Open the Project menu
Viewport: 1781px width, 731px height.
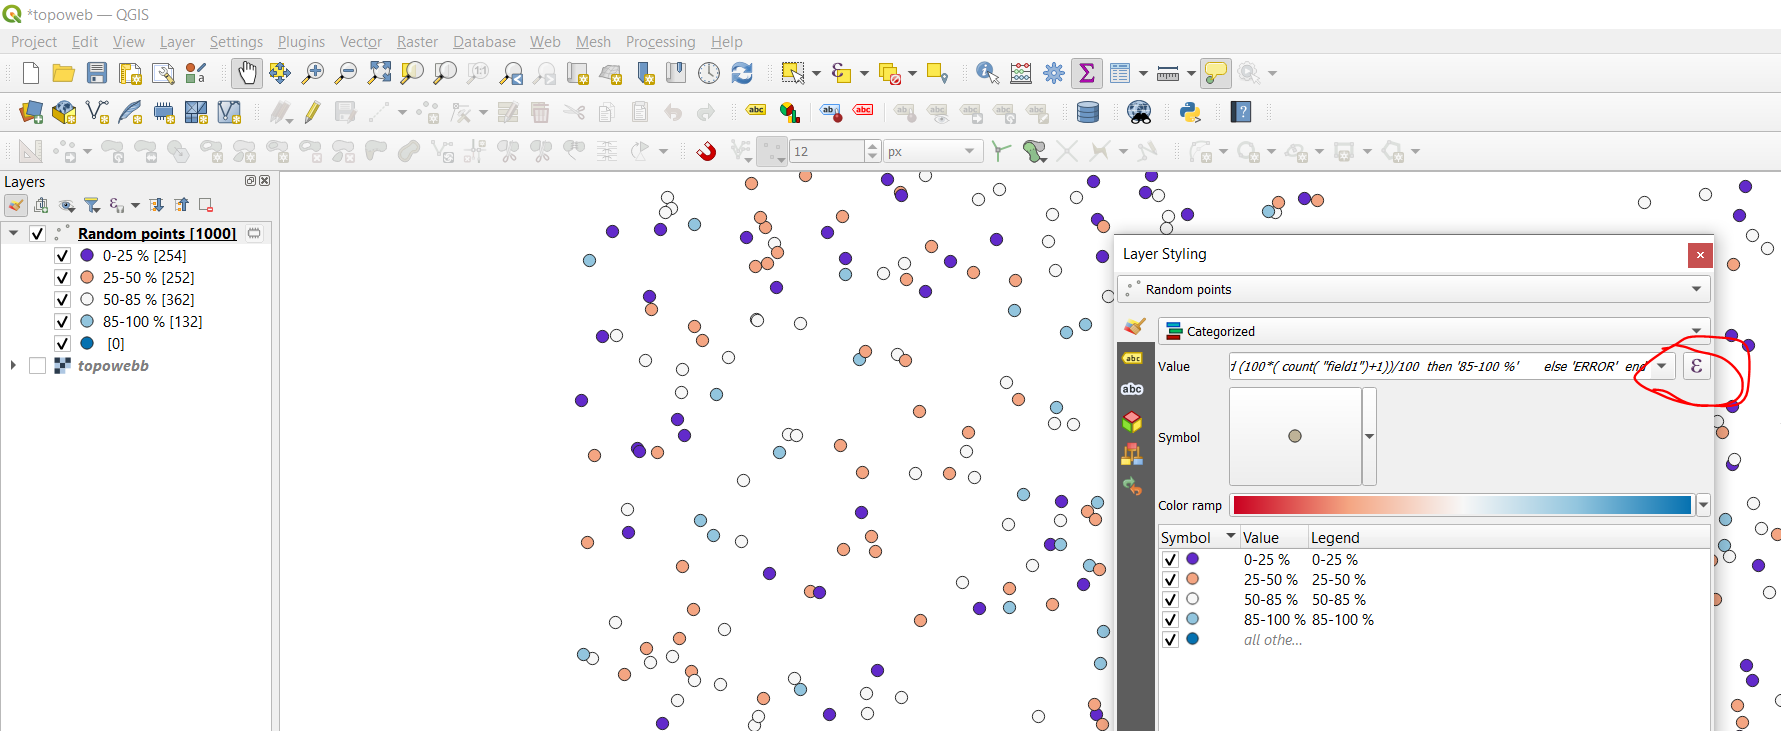[x=34, y=42]
